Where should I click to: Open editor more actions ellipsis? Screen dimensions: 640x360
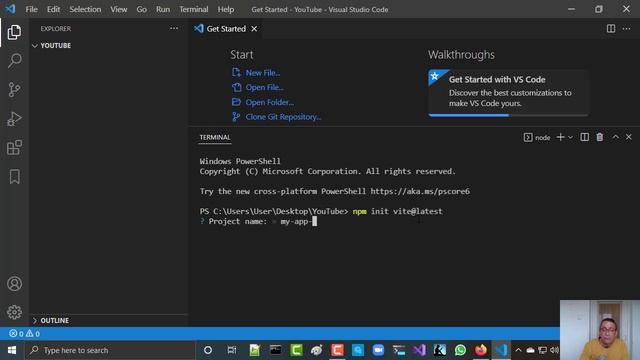point(627,29)
